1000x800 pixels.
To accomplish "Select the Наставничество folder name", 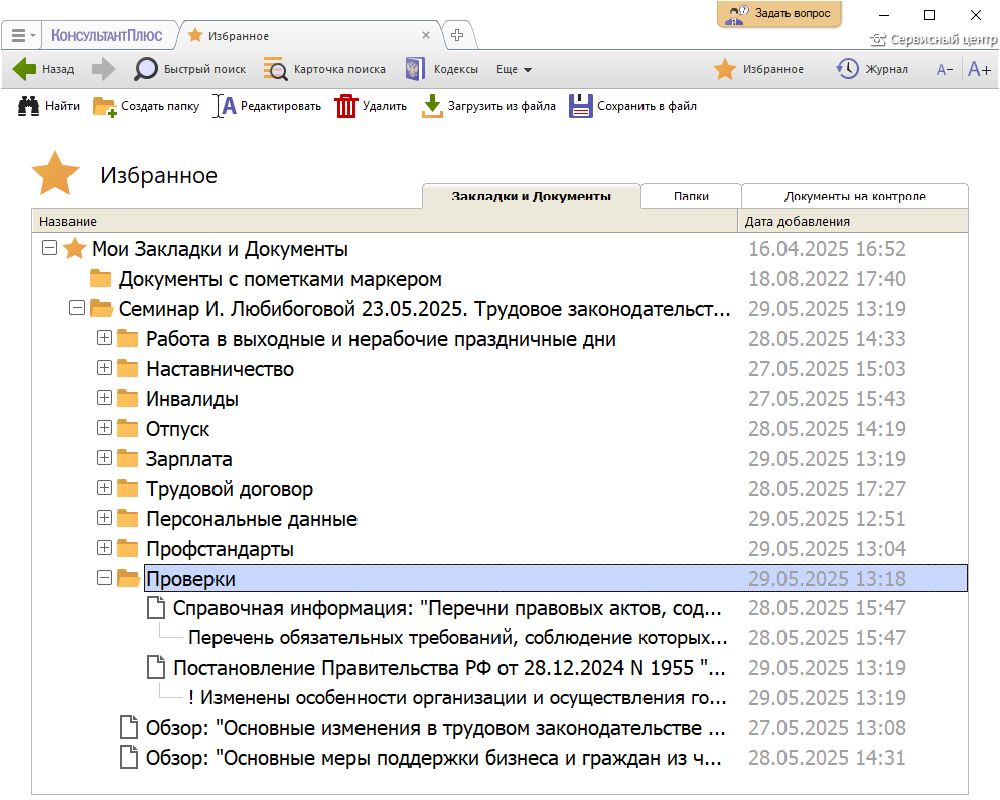I will click(220, 369).
